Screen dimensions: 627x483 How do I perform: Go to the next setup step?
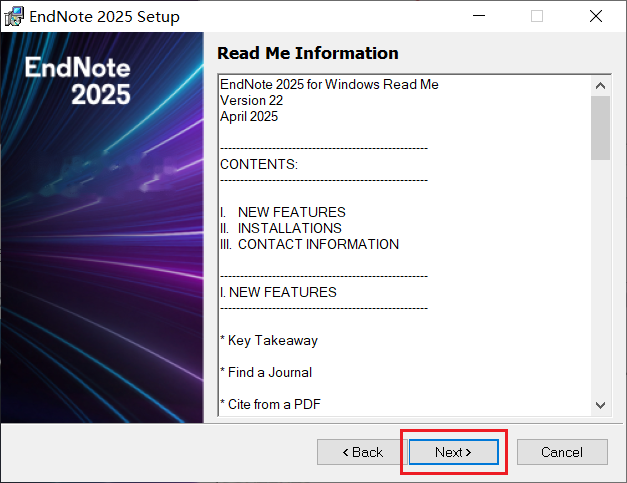453,452
